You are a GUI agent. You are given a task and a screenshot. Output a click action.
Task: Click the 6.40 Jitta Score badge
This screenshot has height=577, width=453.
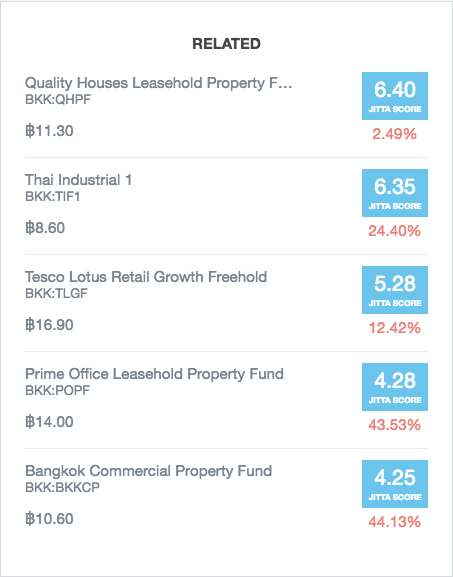[395, 96]
